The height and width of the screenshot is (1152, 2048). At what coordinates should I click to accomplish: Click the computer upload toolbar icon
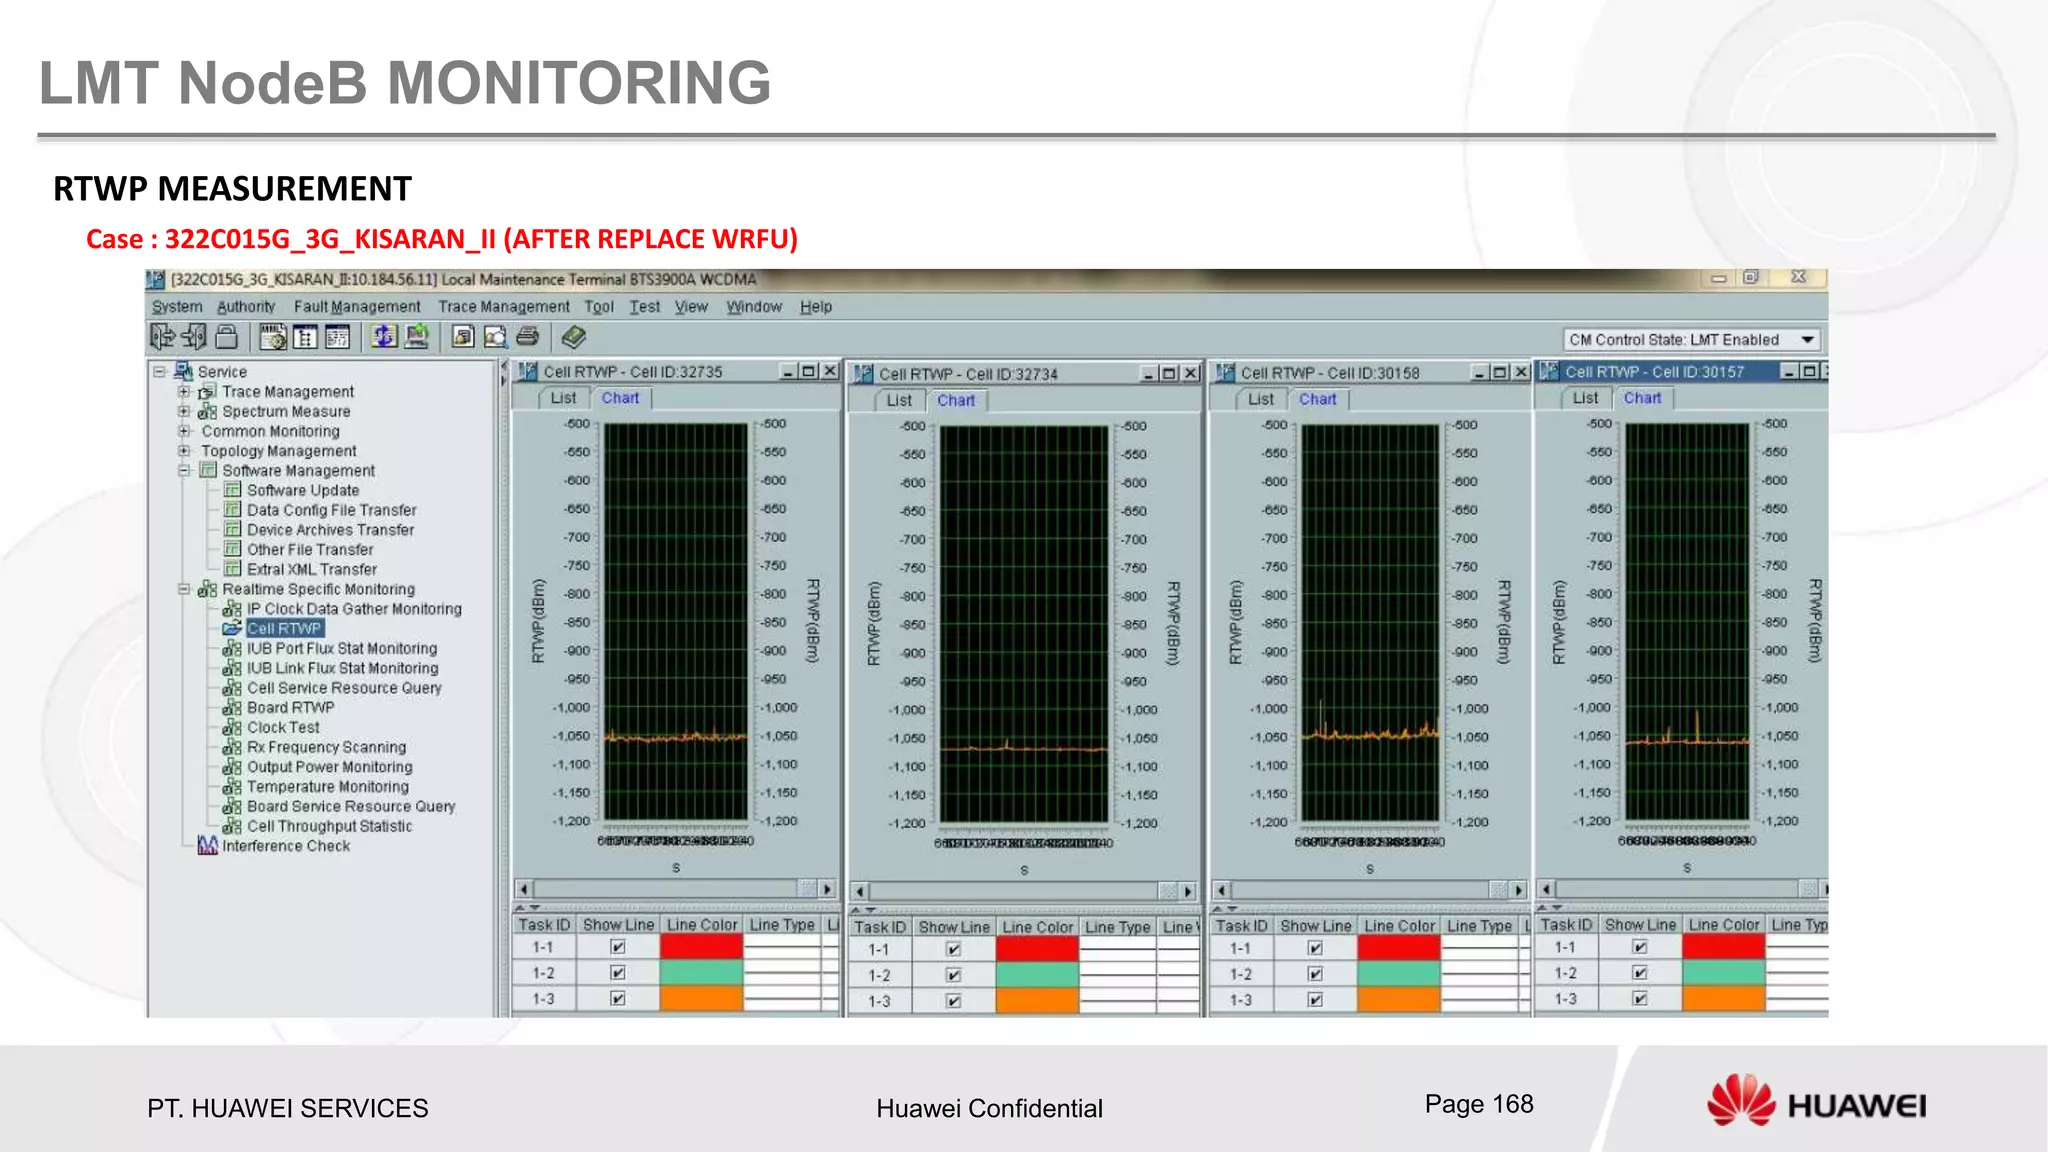[x=417, y=337]
